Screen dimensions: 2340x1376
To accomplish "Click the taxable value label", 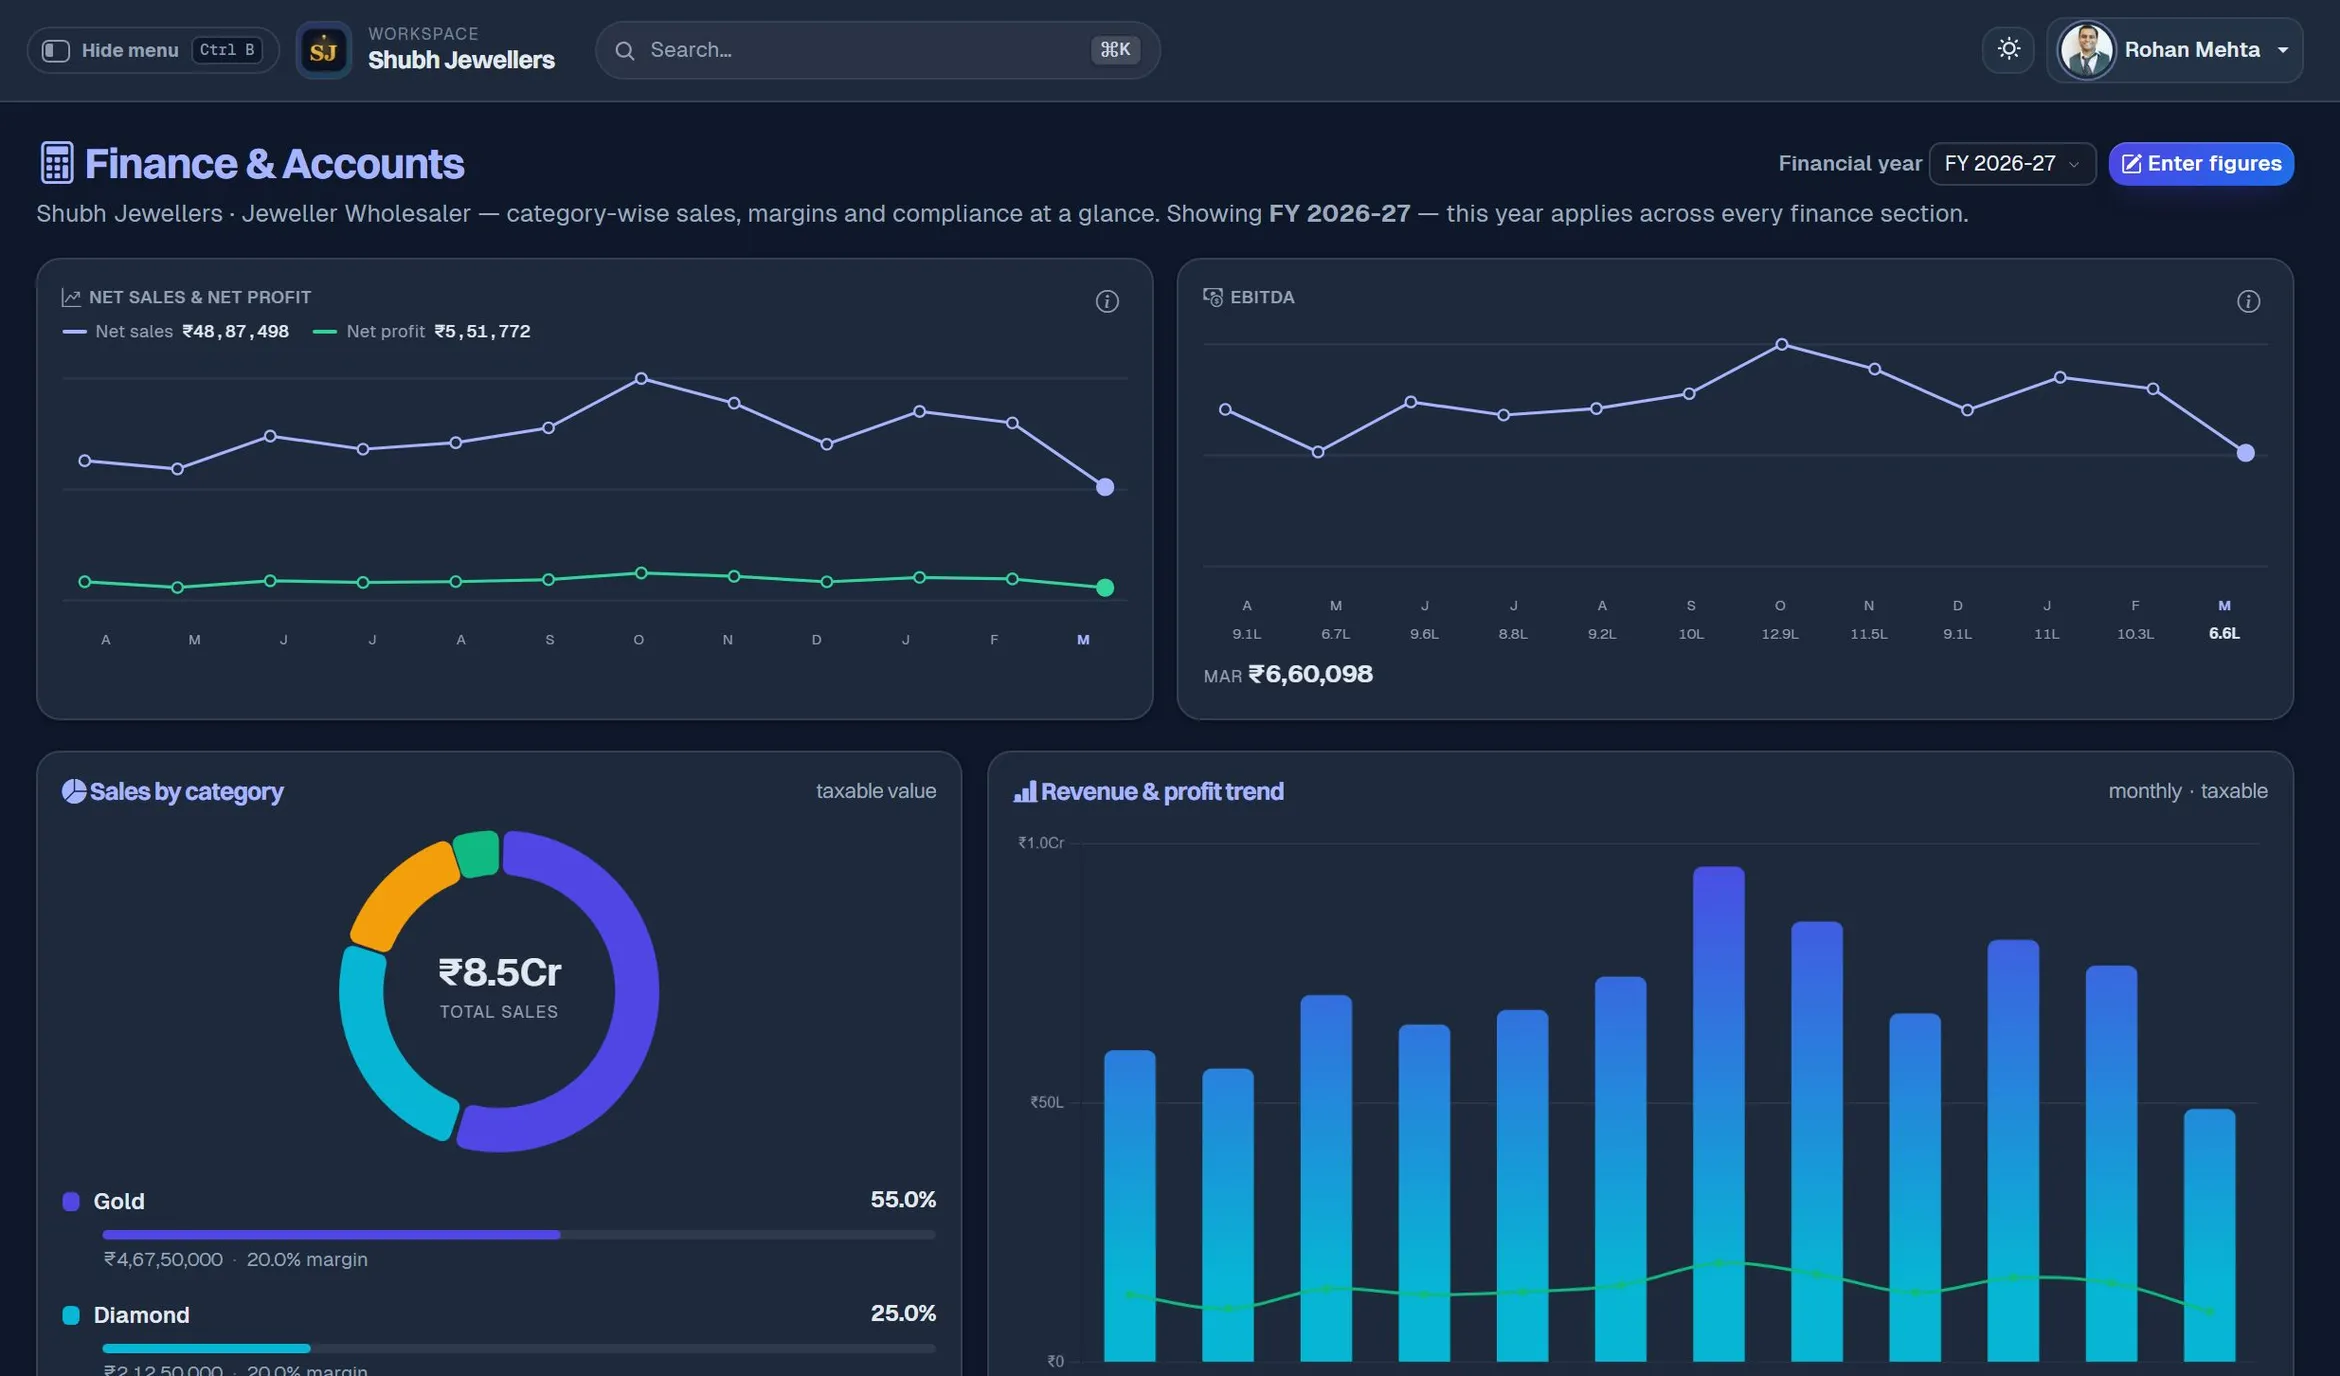I will click(x=876, y=791).
